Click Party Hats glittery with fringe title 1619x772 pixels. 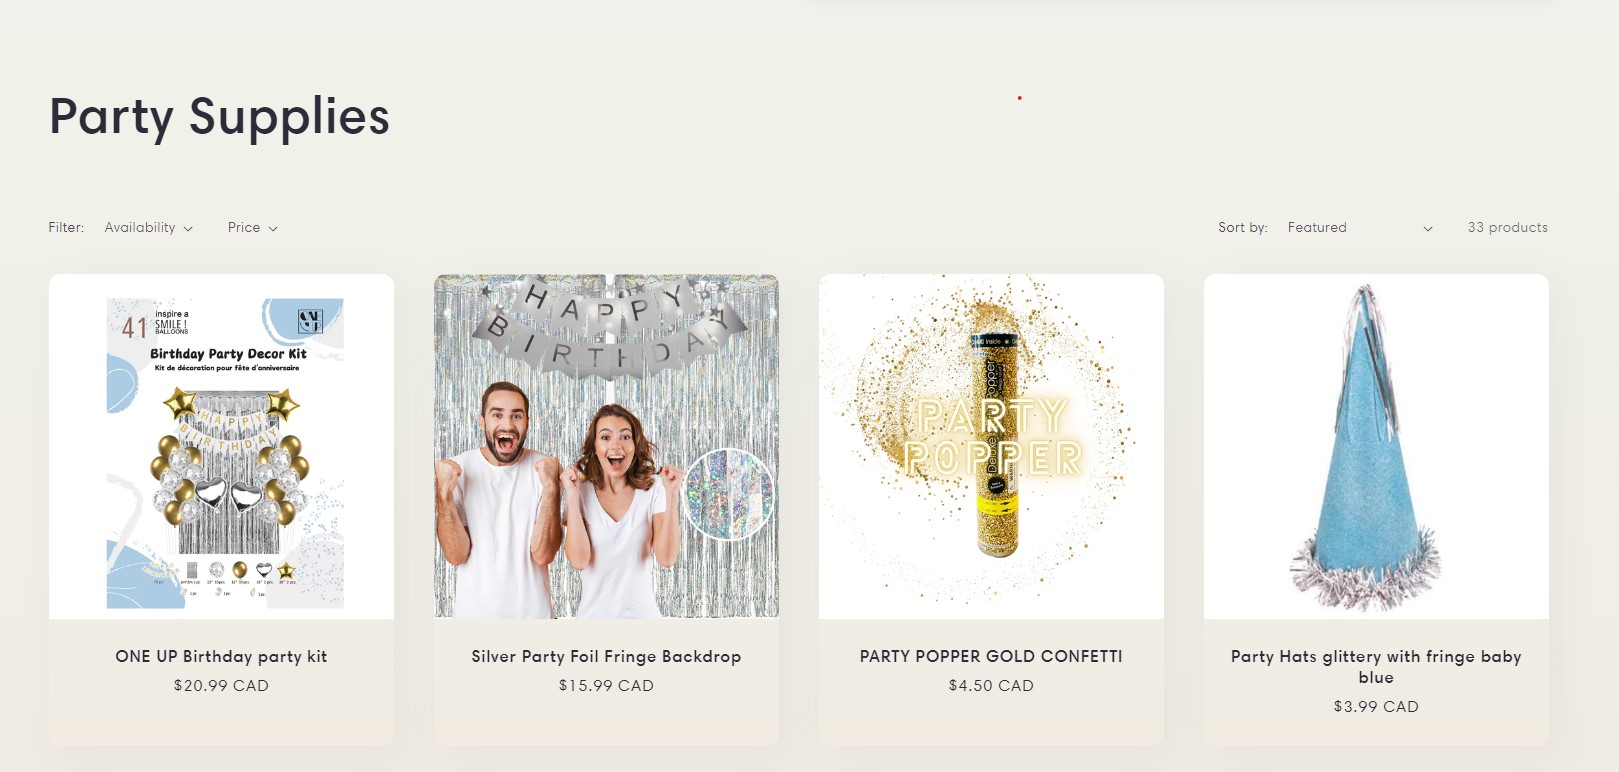tap(1376, 667)
